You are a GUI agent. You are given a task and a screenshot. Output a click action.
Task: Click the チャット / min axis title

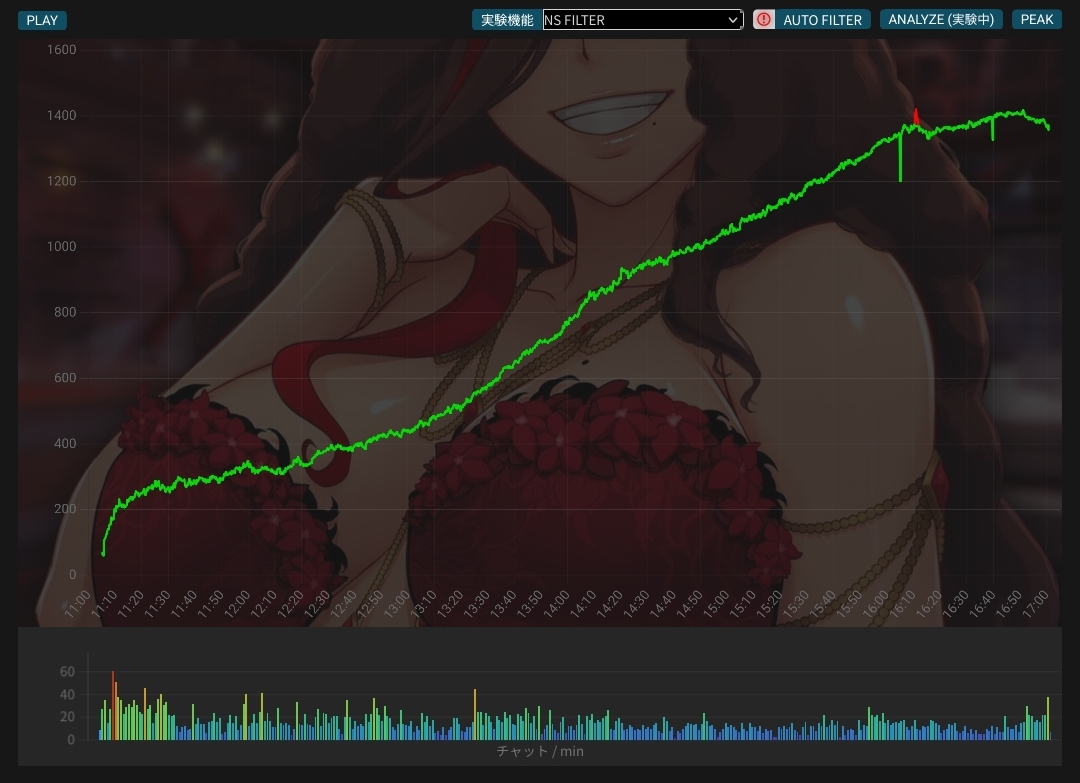pos(540,751)
